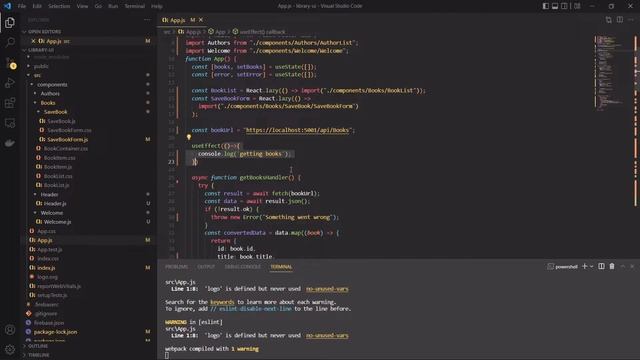
Task: Open Source Control view with pending badge
Action: click(10, 63)
